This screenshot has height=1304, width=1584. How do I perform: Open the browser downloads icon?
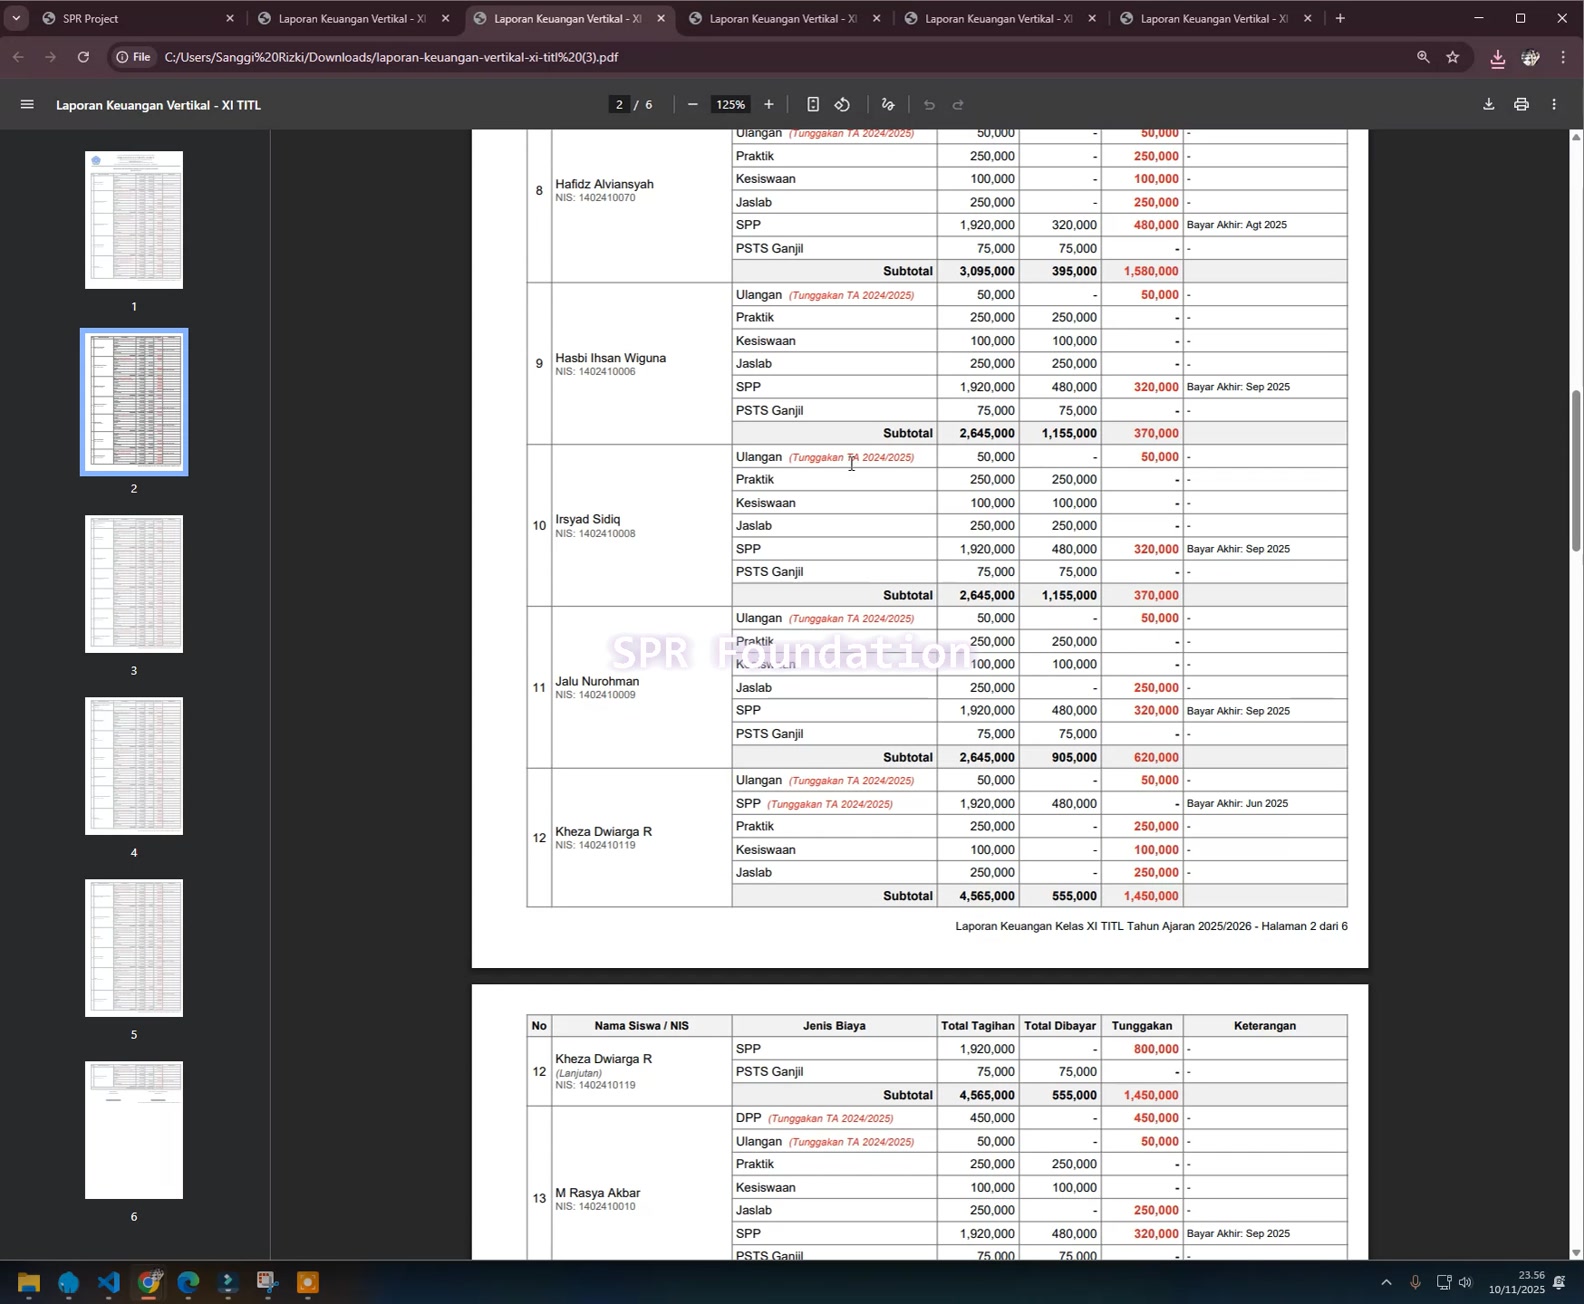click(x=1497, y=58)
